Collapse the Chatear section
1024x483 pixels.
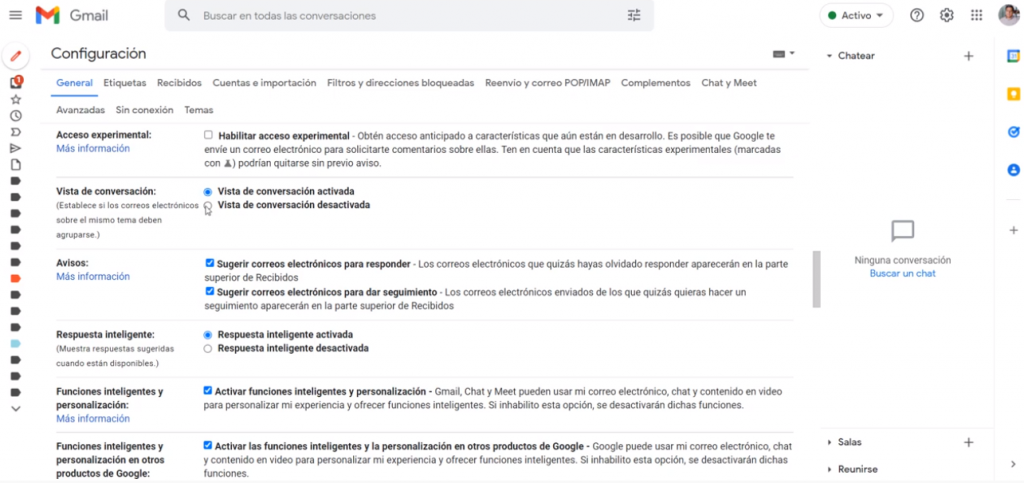point(829,56)
